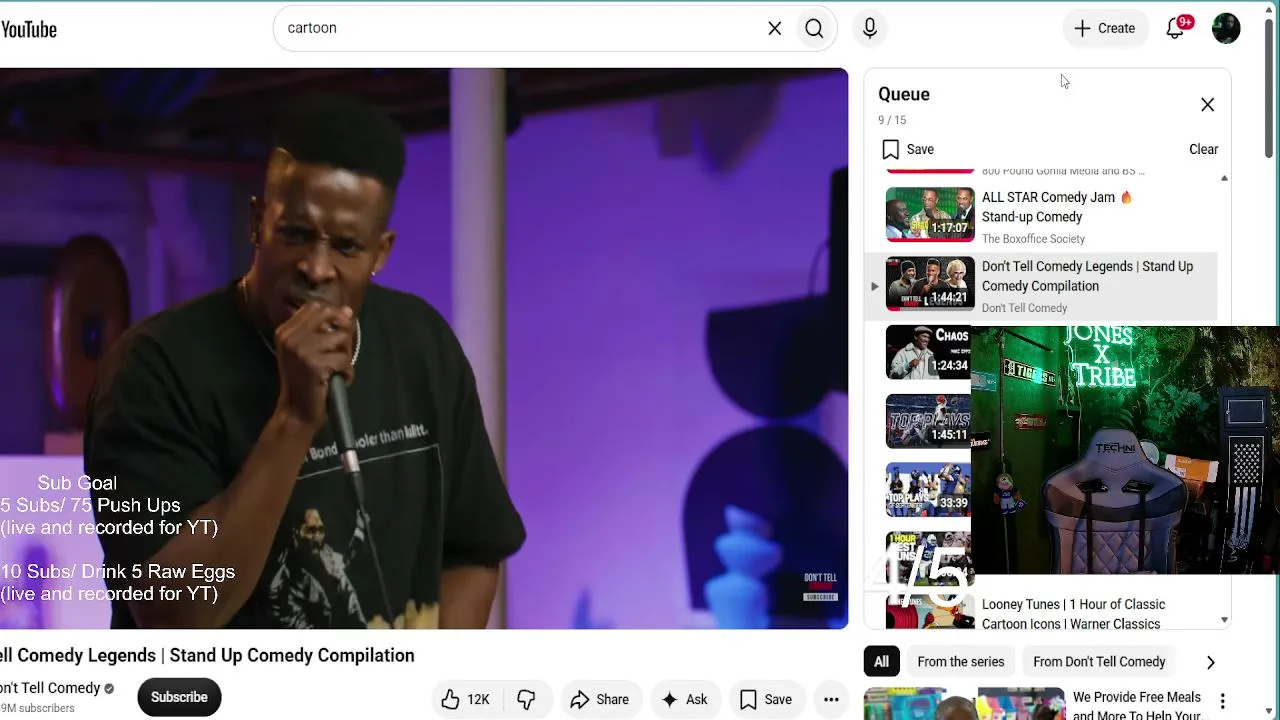1280x720 pixels.
Task: Subscribe to the Don't Tell Comedy channel
Action: click(179, 697)
